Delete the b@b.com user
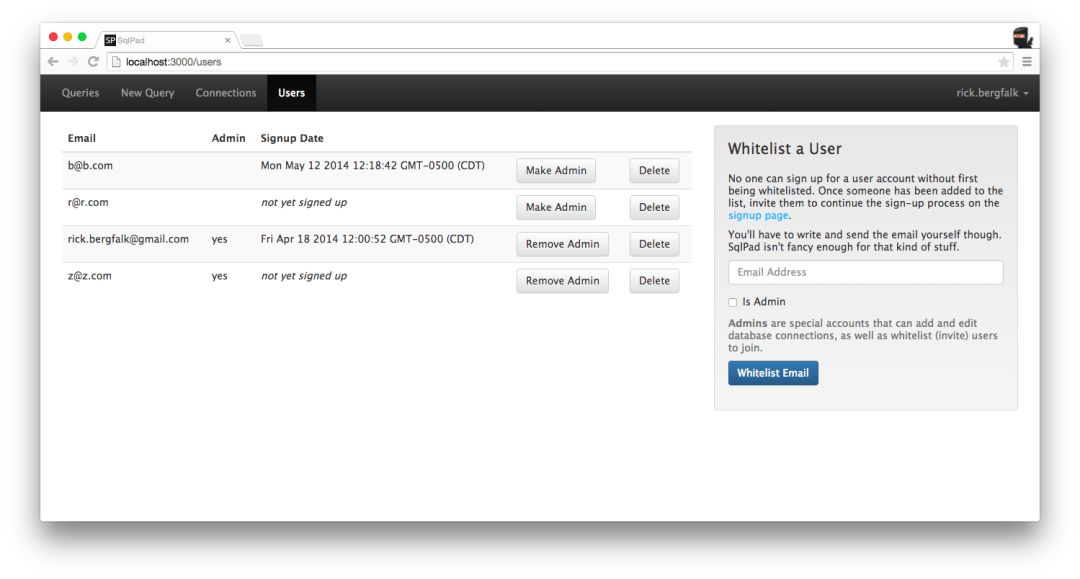 [654, 171]
